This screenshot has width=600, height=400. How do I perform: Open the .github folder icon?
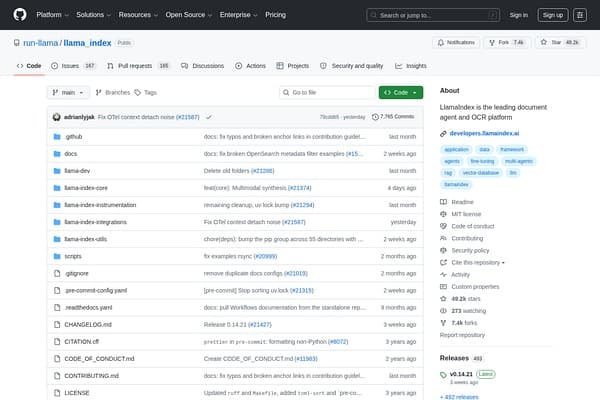57,137
